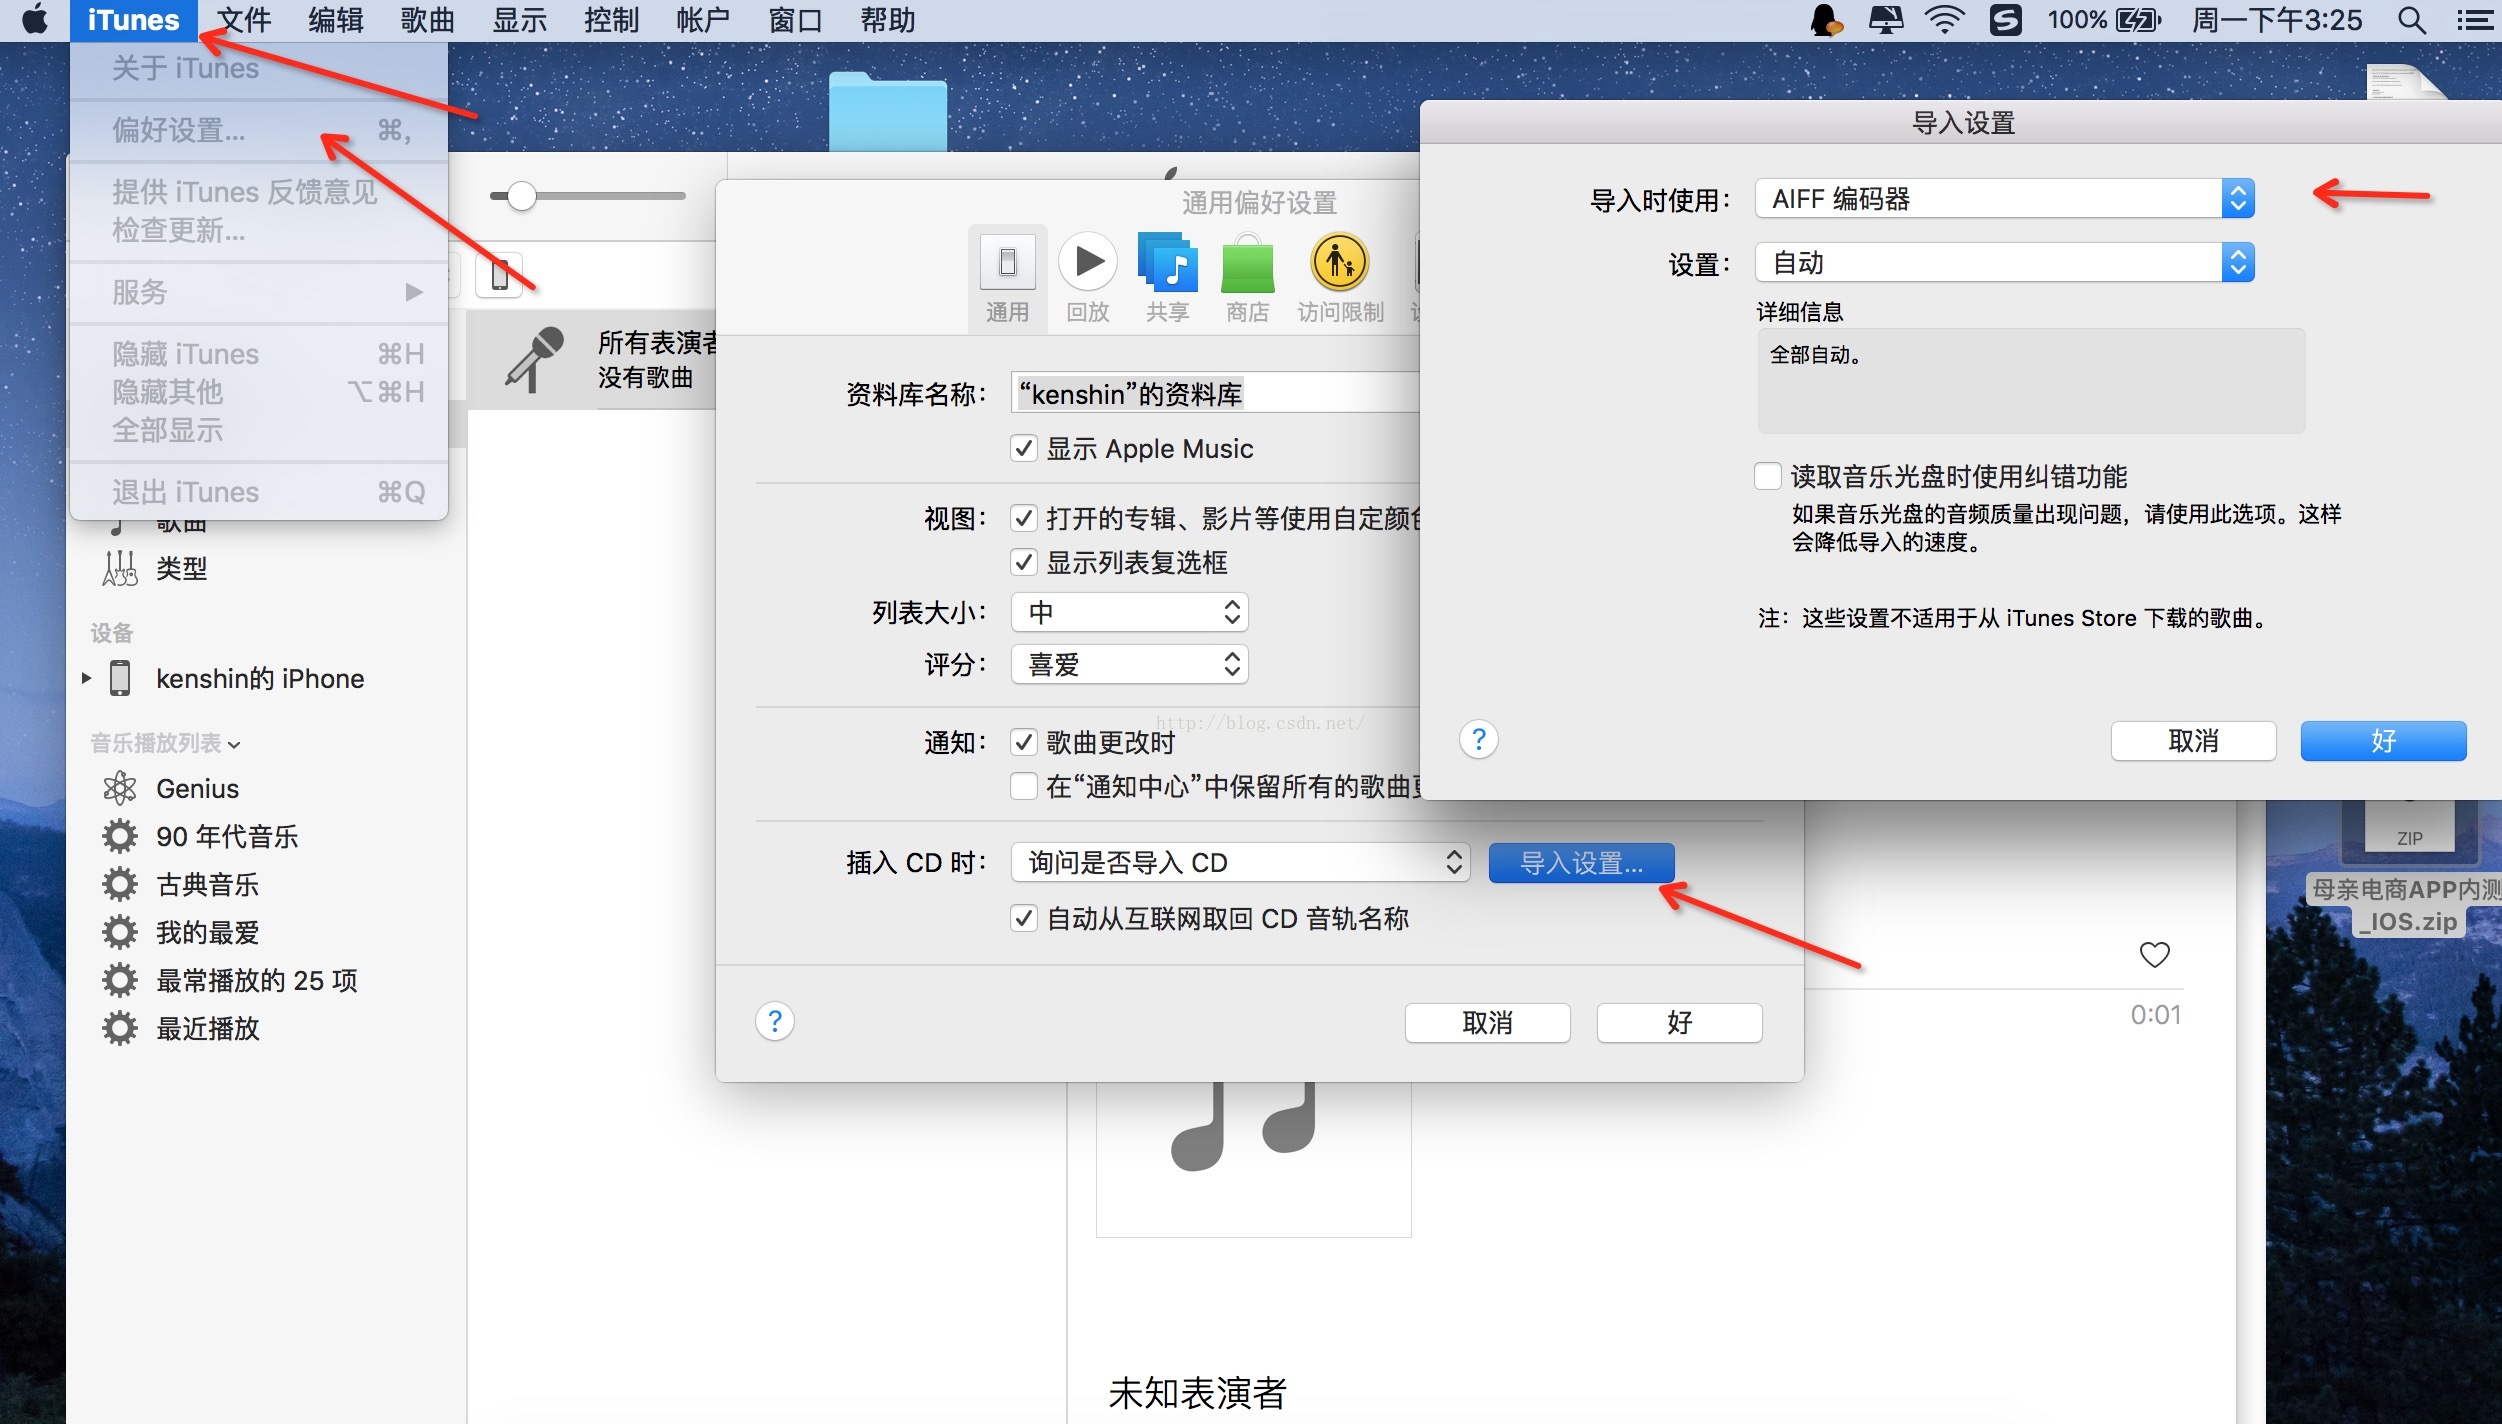Click the volume slider knob
This screenshot has height=1424, width=2502.
tap(521, 196)
